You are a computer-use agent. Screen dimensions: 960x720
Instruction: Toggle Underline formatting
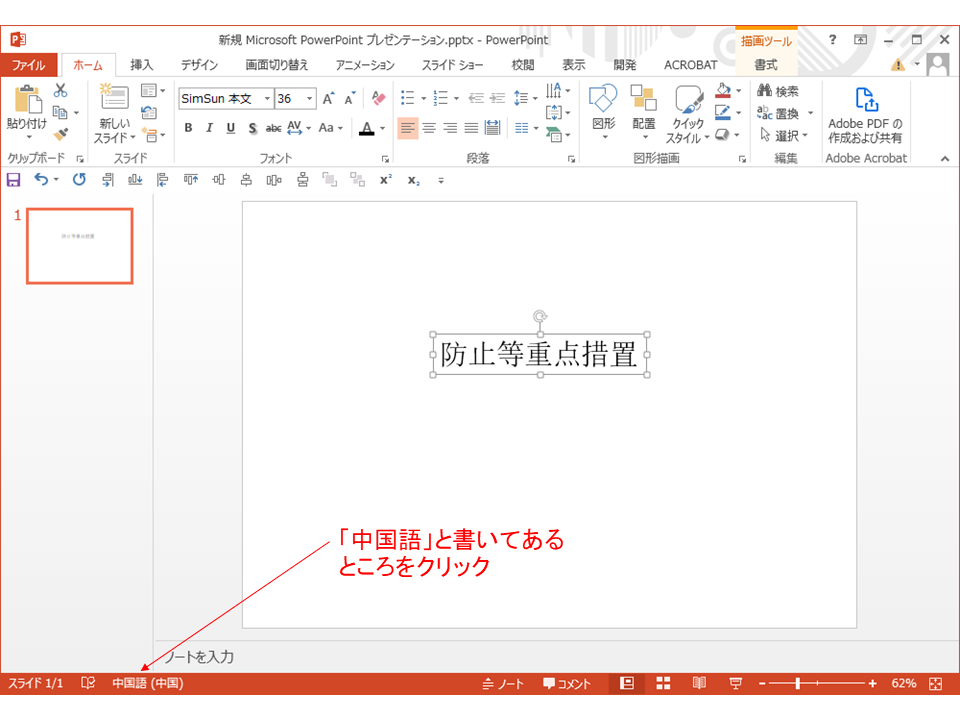[230, 128]
